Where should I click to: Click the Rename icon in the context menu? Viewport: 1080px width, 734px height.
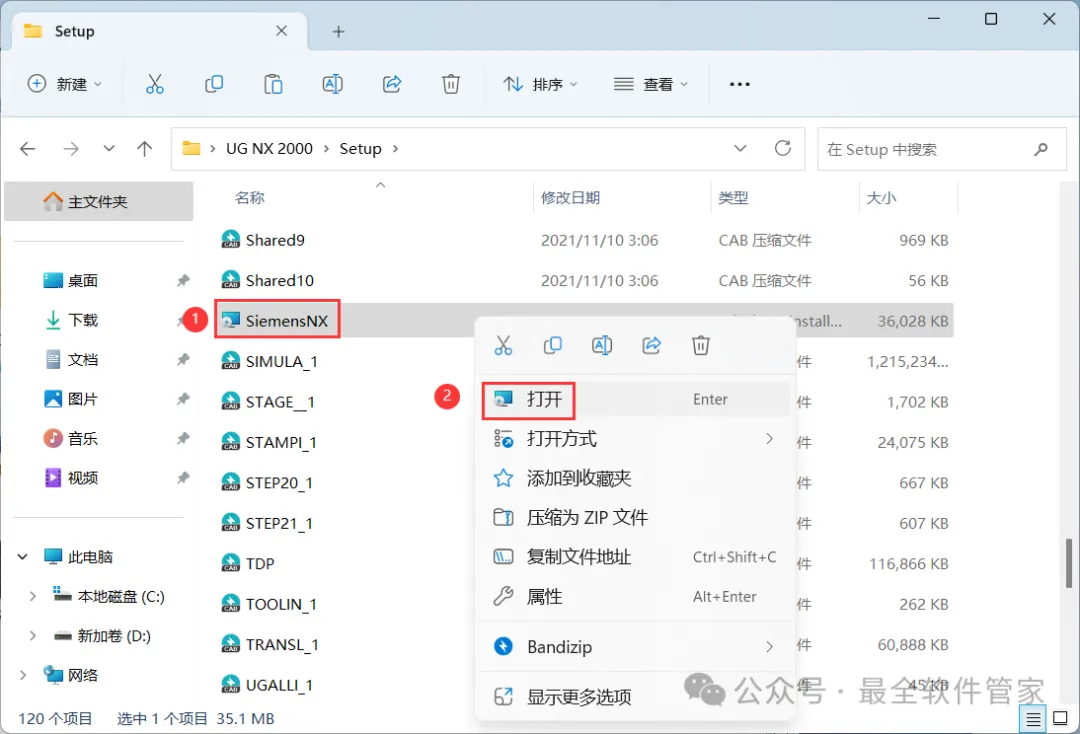602,345
